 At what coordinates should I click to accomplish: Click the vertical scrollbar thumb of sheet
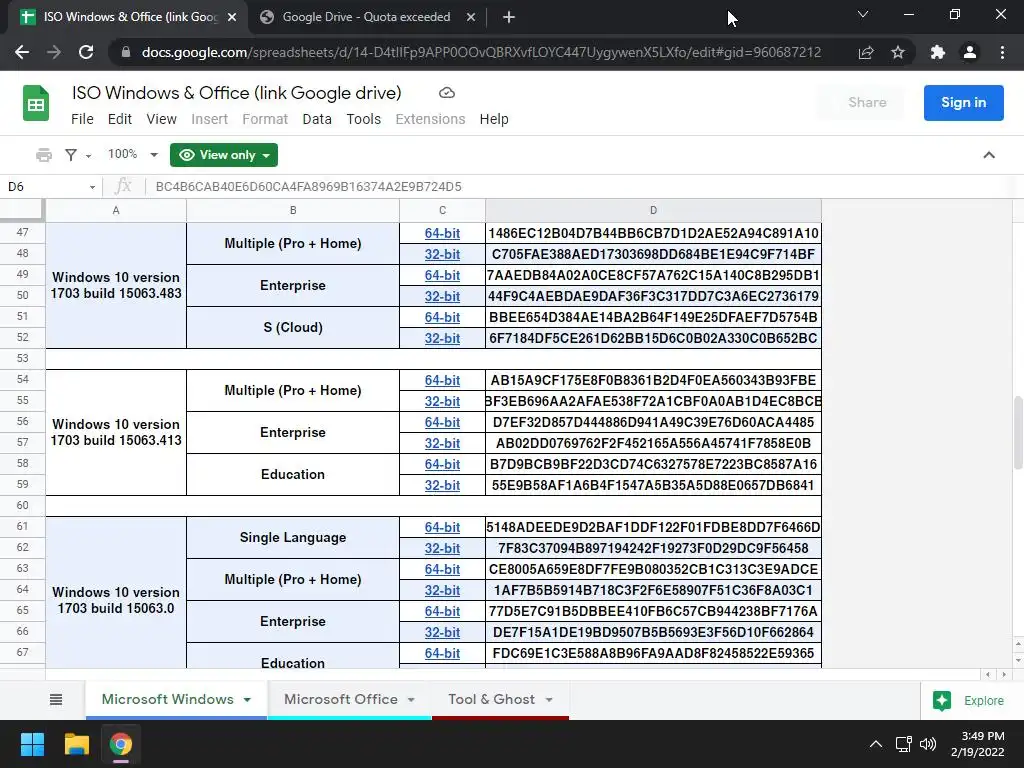(1017, 432)
